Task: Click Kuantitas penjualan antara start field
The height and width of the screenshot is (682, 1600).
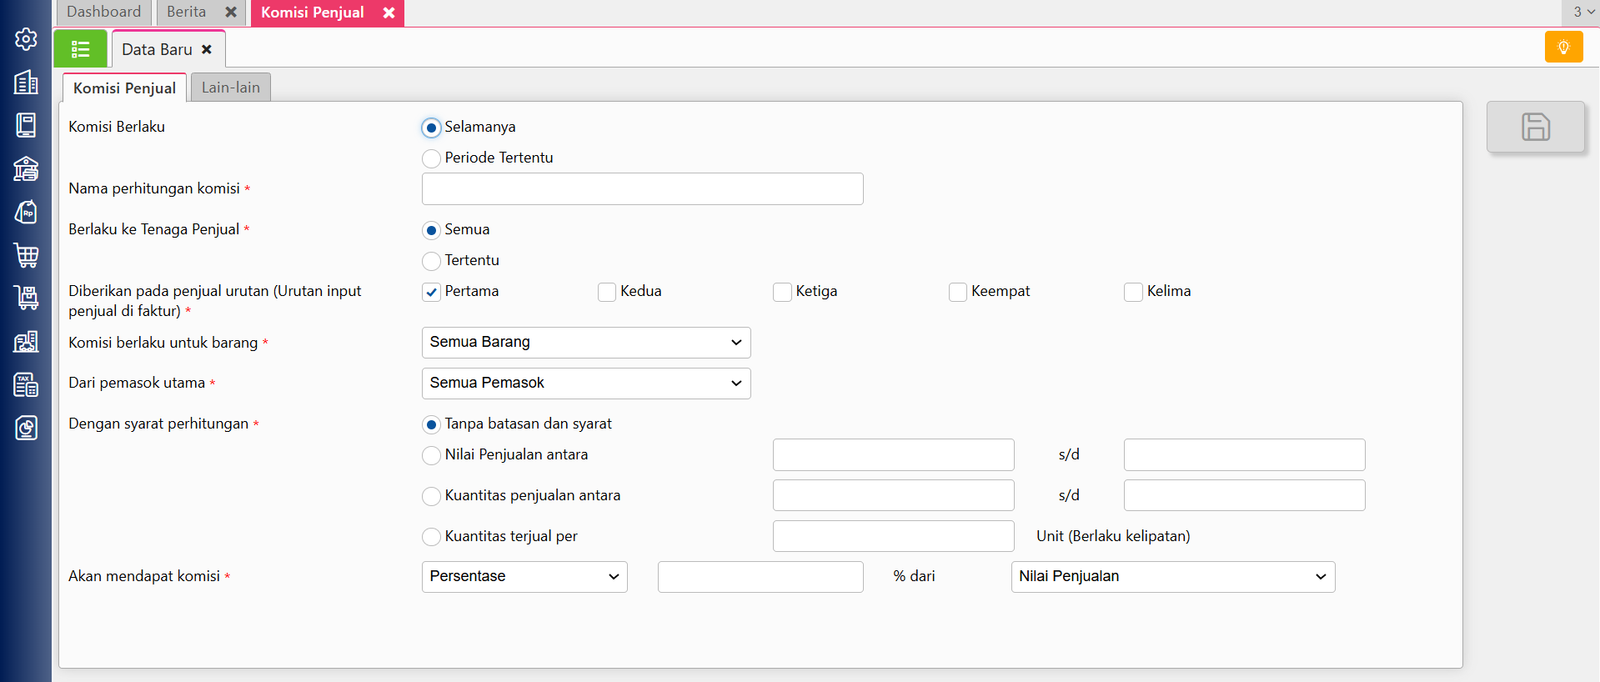Action: (894, 496)
